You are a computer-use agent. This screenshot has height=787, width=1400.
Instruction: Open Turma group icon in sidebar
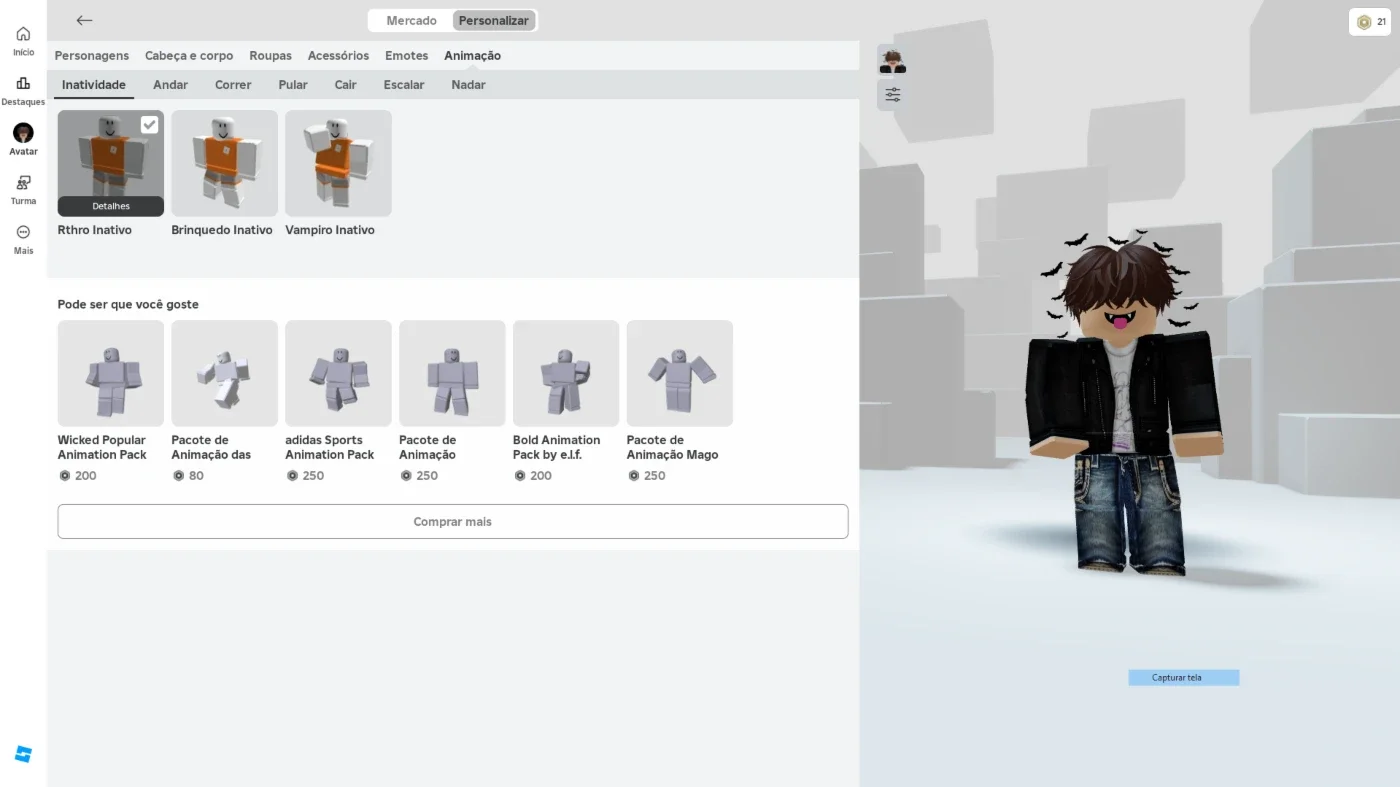23,182
